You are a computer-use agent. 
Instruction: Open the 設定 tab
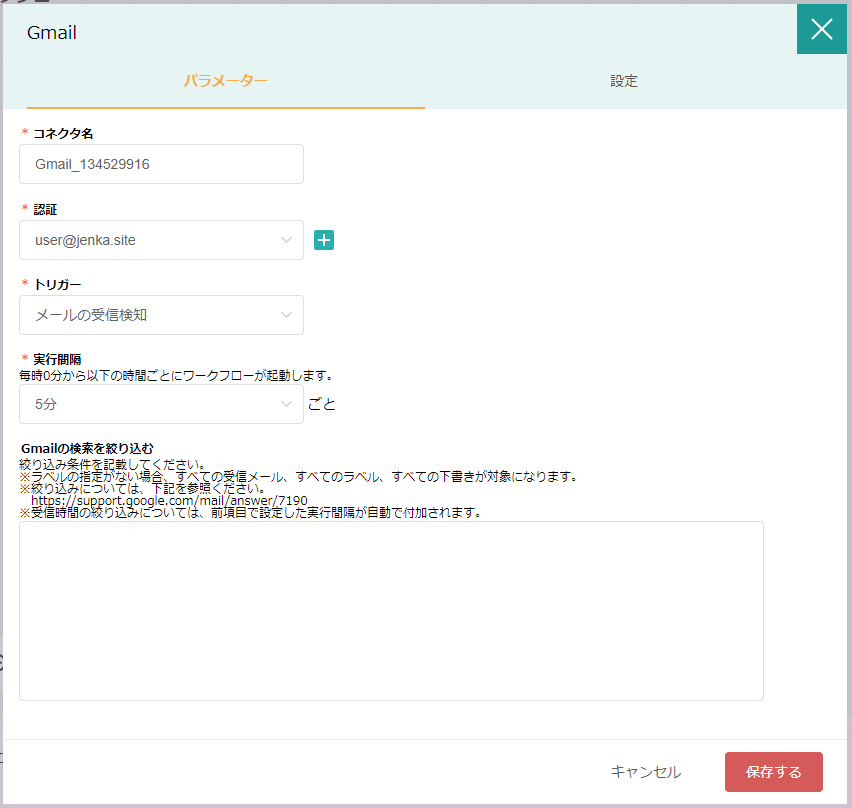(623, 81)
